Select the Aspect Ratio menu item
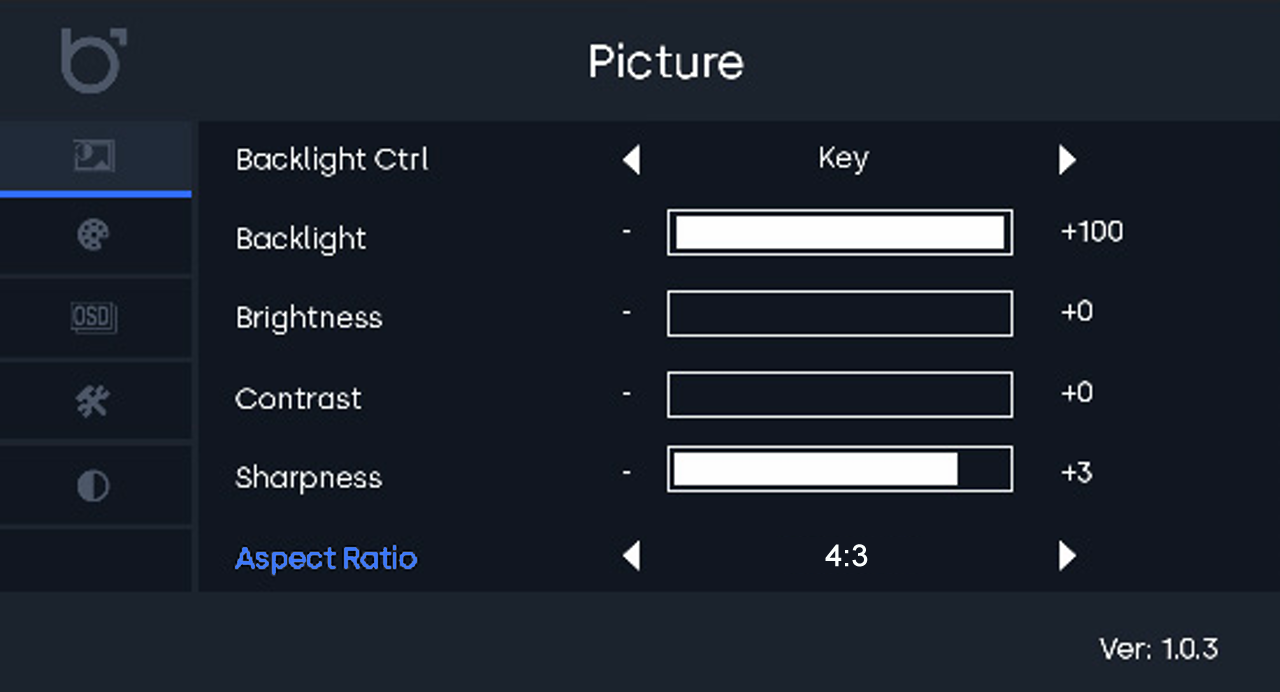This screenshot has width=1280, height=692. [326, 558]
